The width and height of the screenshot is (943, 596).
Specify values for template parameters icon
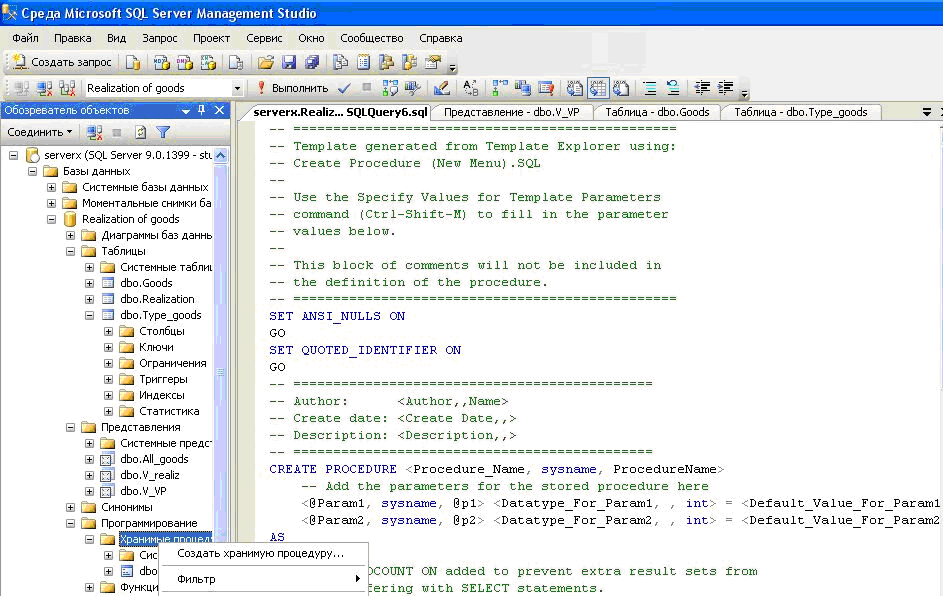click(x=470, y=88)
